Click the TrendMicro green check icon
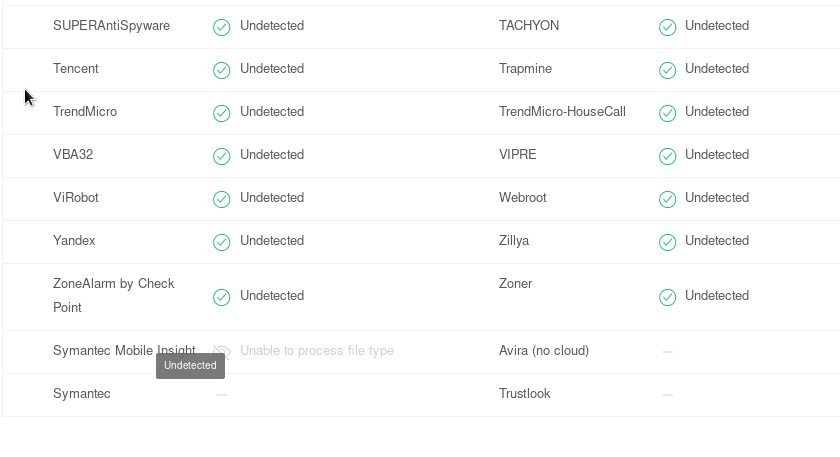 tap(221, 113)
